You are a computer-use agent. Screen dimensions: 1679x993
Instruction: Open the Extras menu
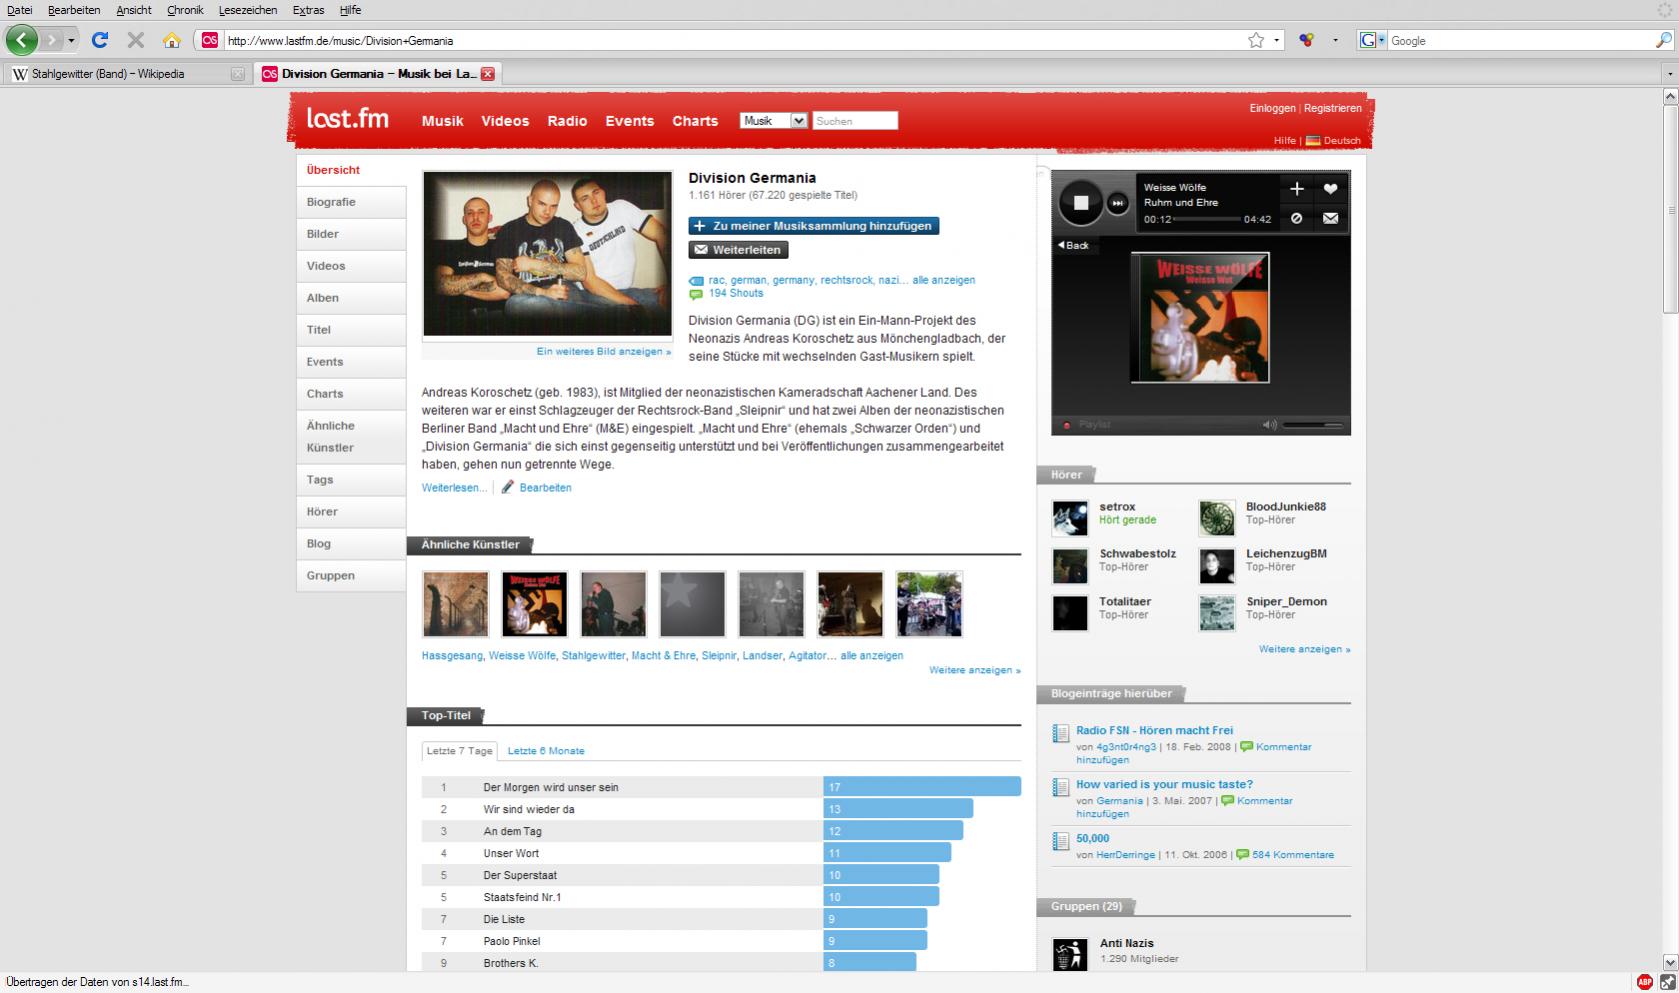tap(308, 10)
